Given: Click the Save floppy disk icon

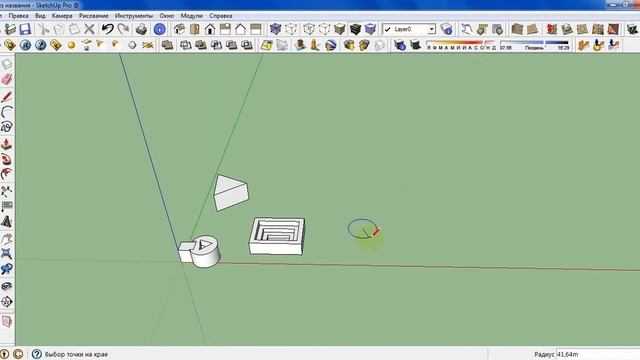Looking at the screenshot, I should click(25, 29).
